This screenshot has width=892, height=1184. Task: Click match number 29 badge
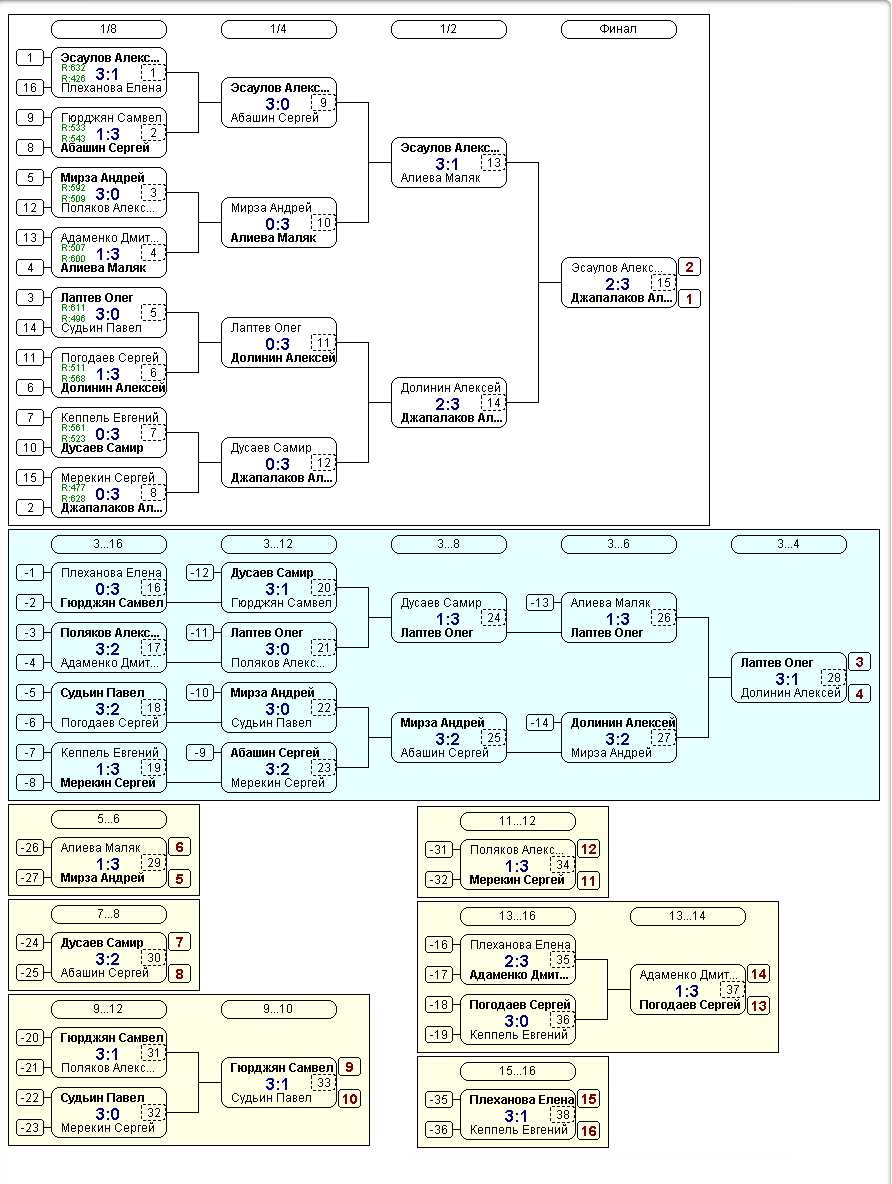pyautogui.click(x=153, y=862)
